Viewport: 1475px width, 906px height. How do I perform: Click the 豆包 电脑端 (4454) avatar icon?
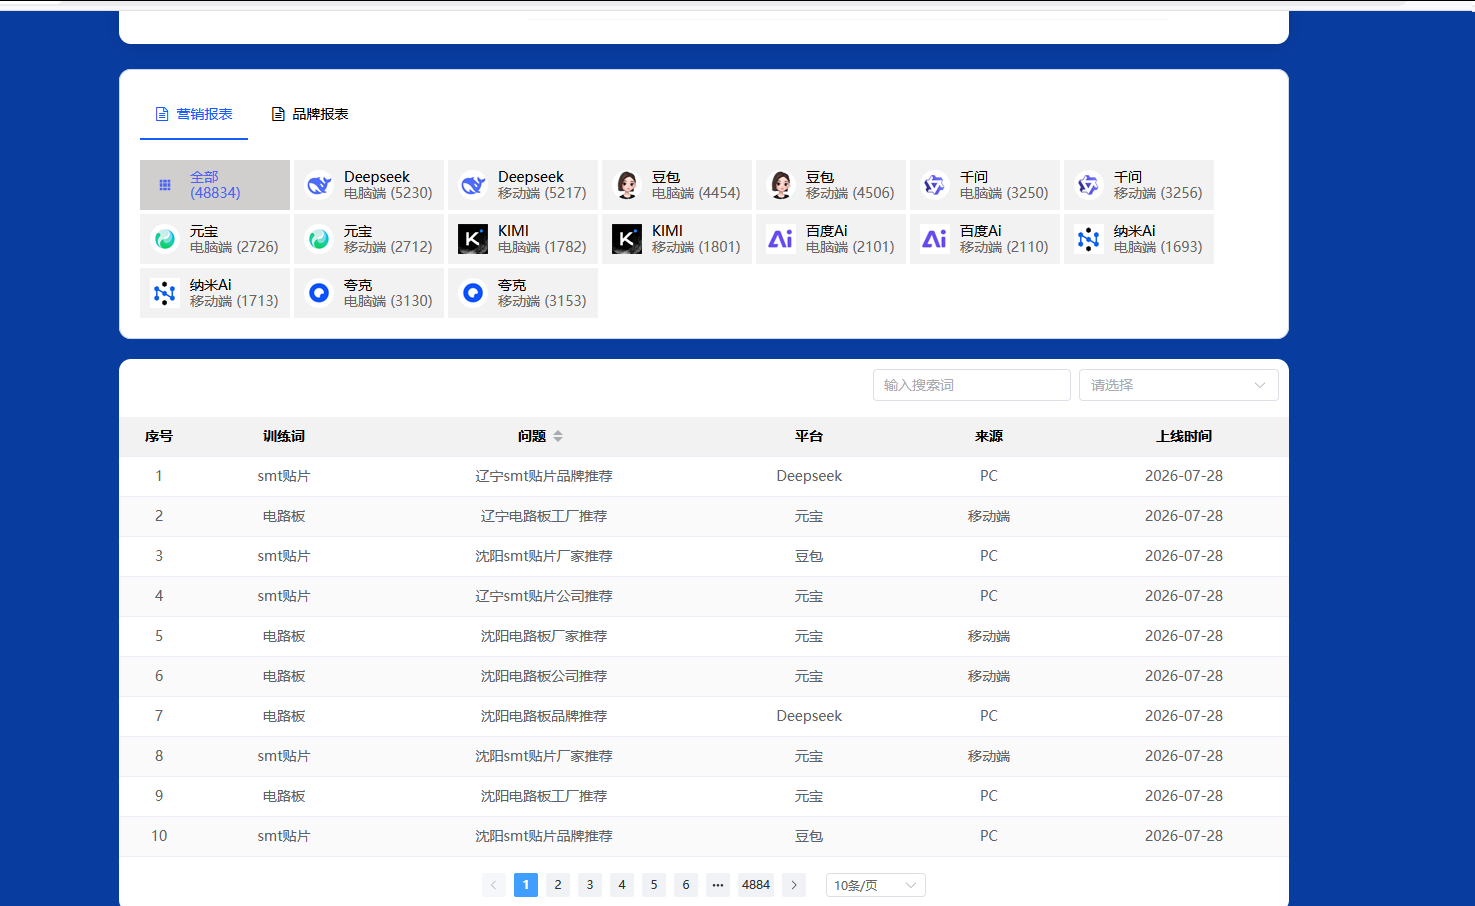click(x=627, y=185)
